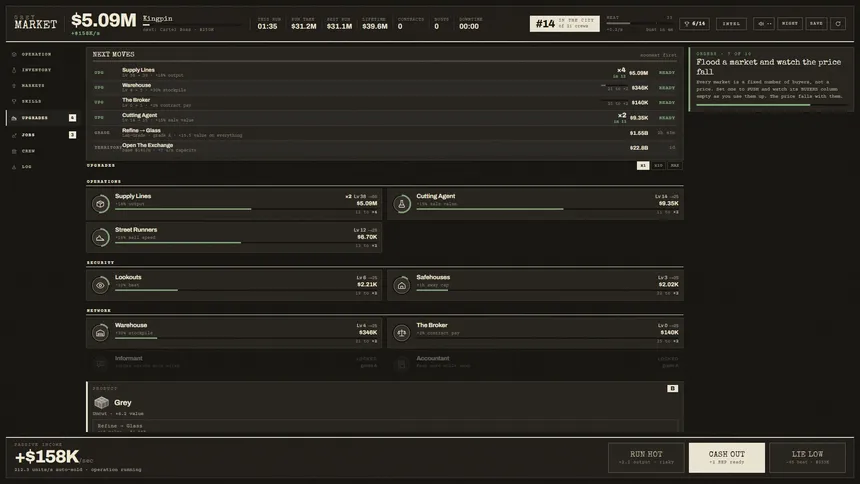
Task: Select the x10 buy multiplier
Action: [658, 165]
